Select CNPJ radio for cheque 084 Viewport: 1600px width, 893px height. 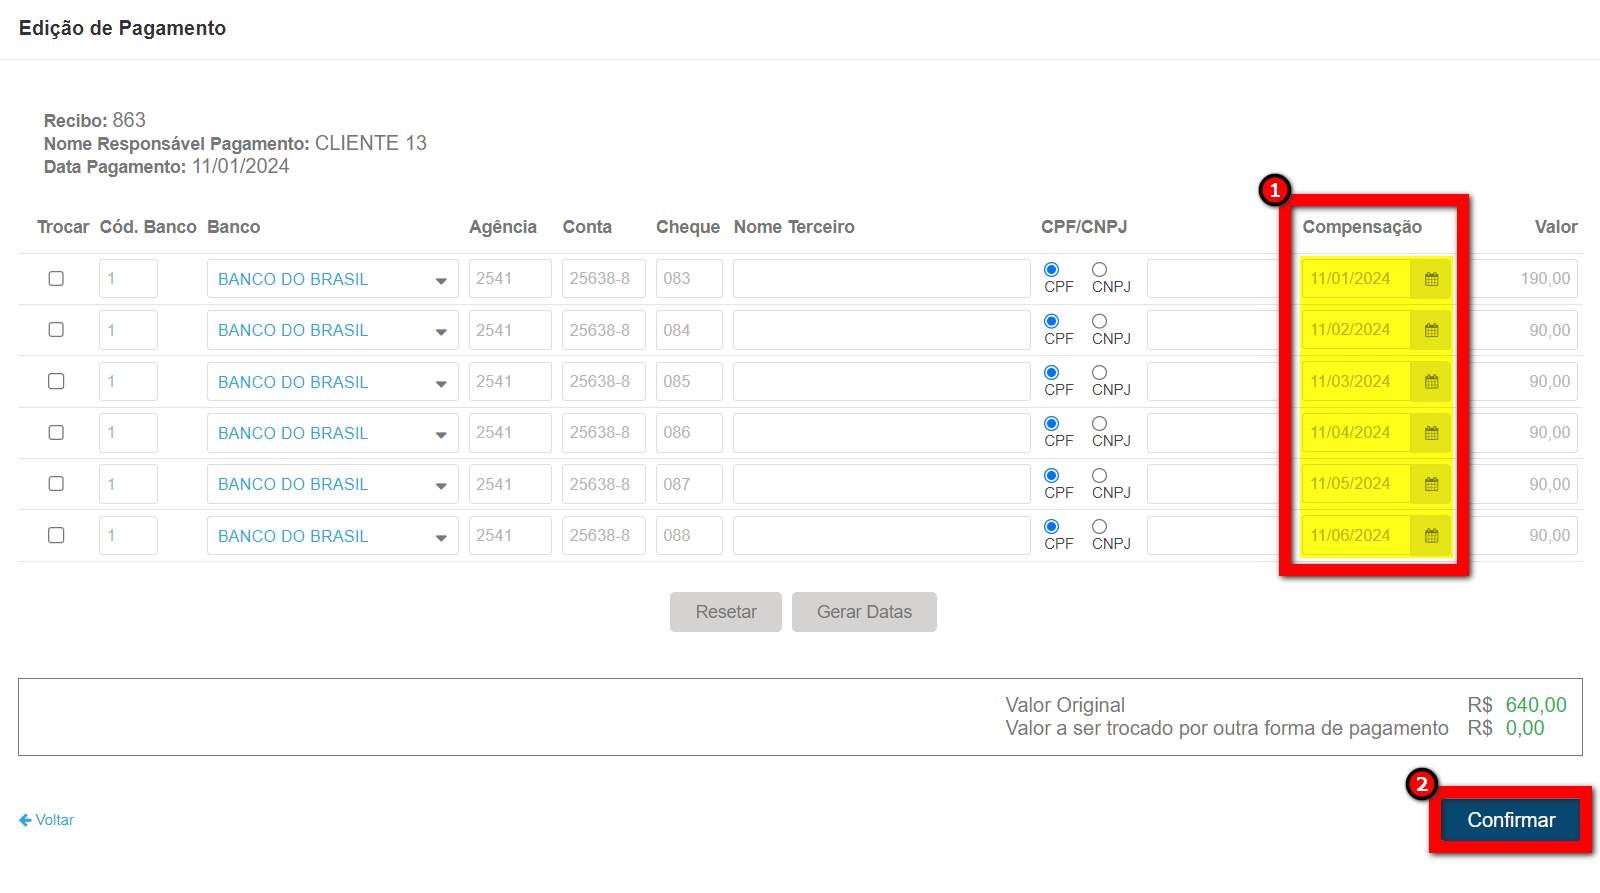[x=1099, y=321]
